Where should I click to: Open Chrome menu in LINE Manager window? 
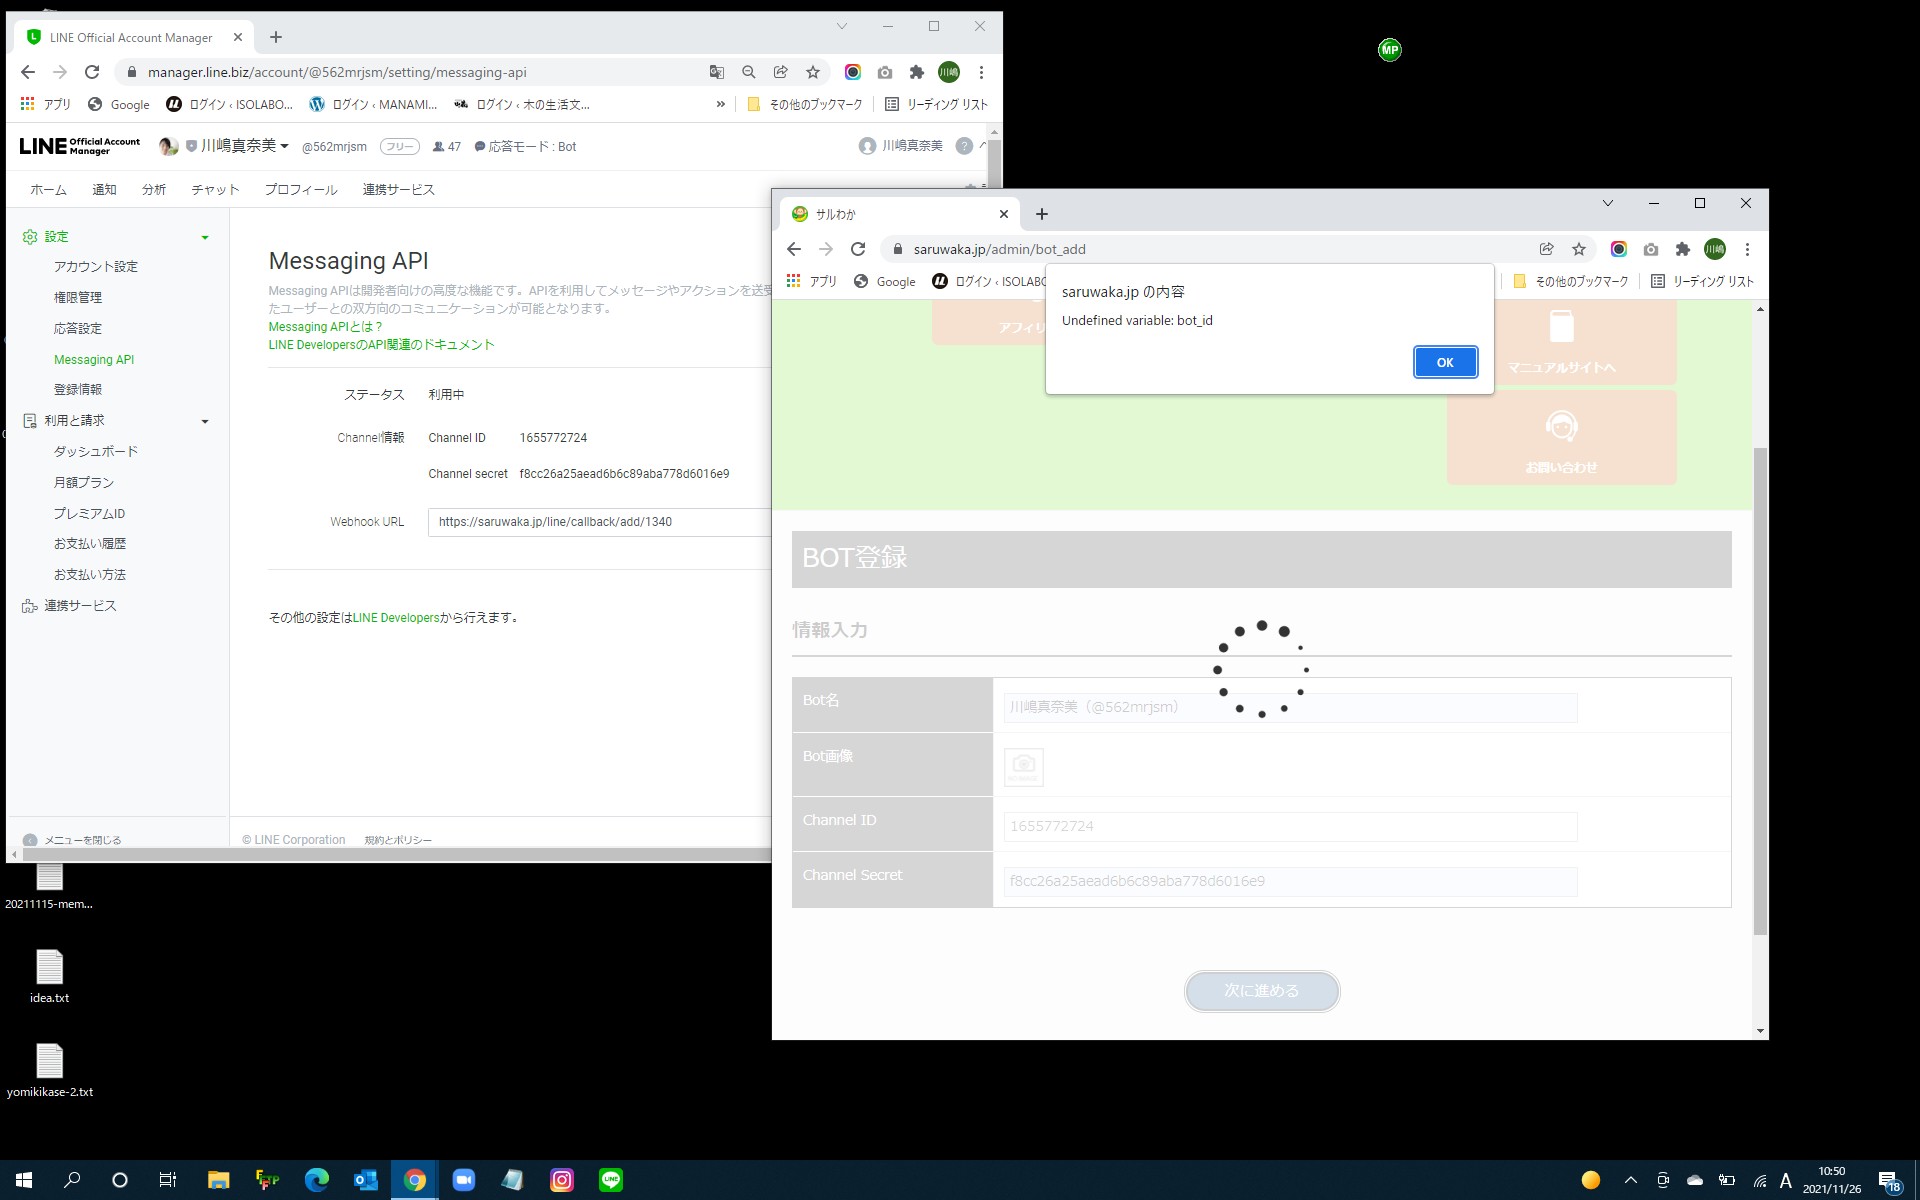tap(981, 72)
